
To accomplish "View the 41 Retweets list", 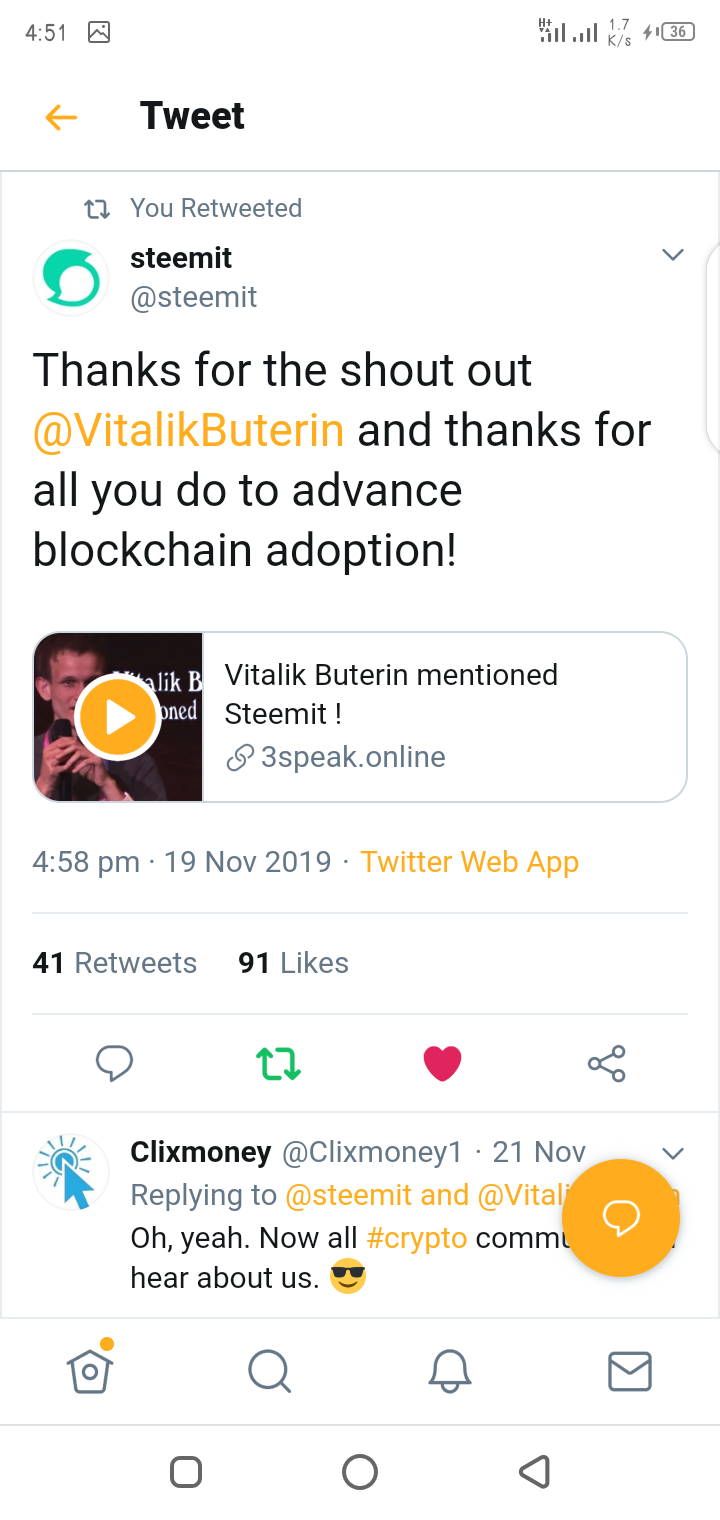I will [x=115, y=963].
